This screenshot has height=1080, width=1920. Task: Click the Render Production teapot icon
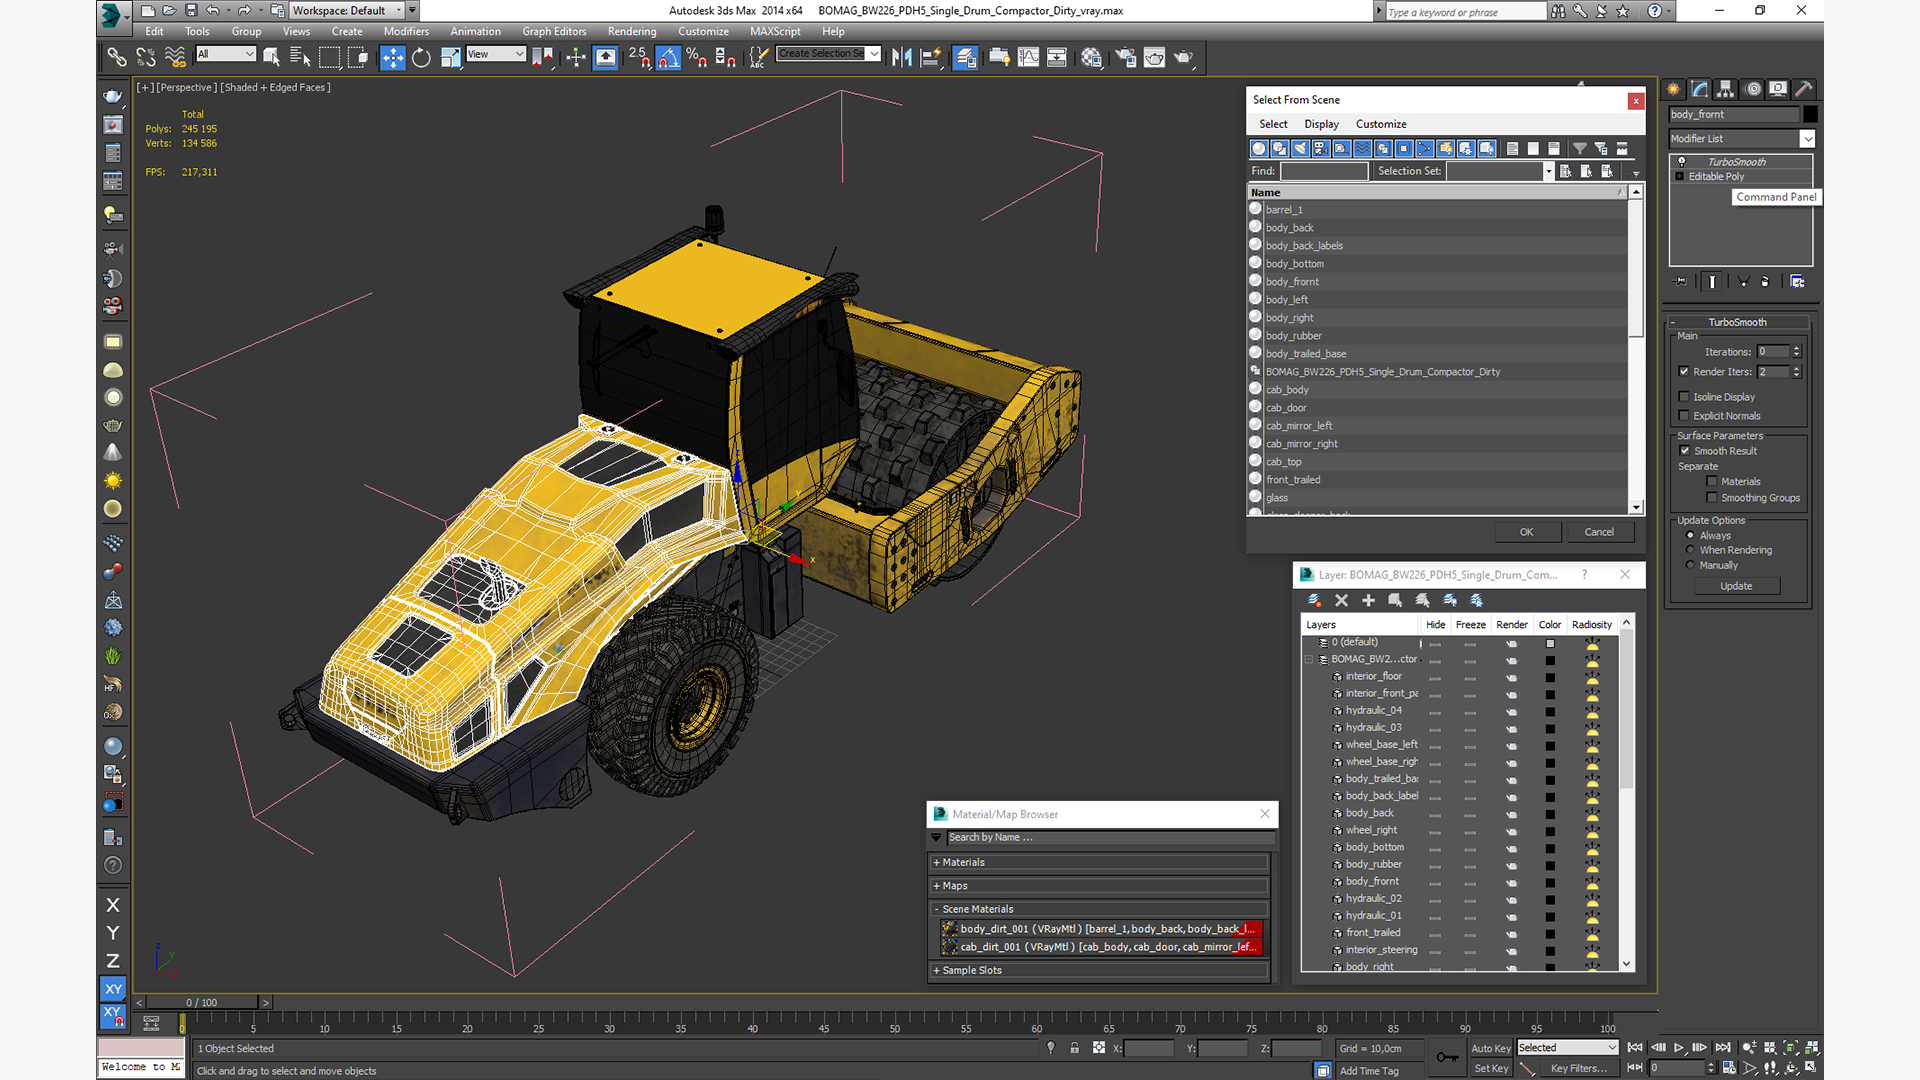[x=1184, y=57]
